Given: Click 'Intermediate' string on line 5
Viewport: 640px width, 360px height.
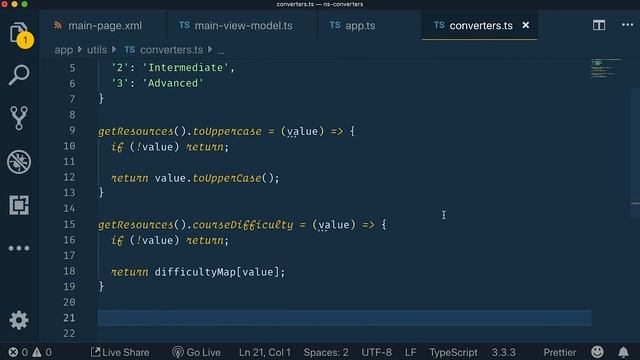Looking at the screenshot, I should pyautogui.click(x=185, y=68).
